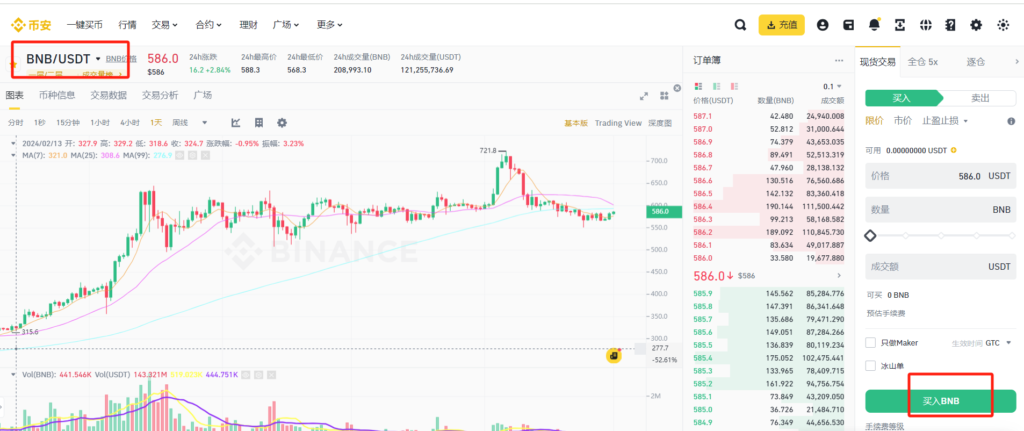1024x431 pixels.
Task: Expand the 广场 navigation dropdown
Action: (286, 25)
